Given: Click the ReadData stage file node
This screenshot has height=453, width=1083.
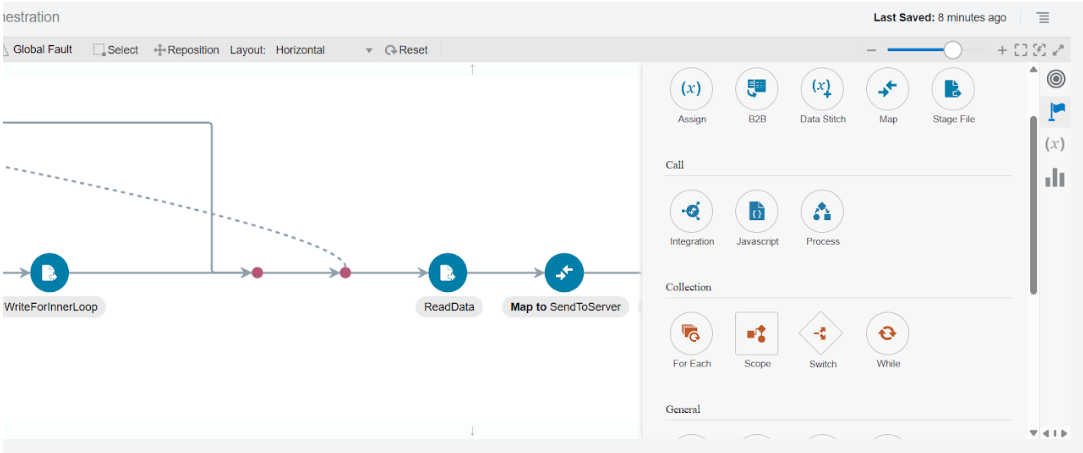Looking at the screenshot, I should point(448,272).
